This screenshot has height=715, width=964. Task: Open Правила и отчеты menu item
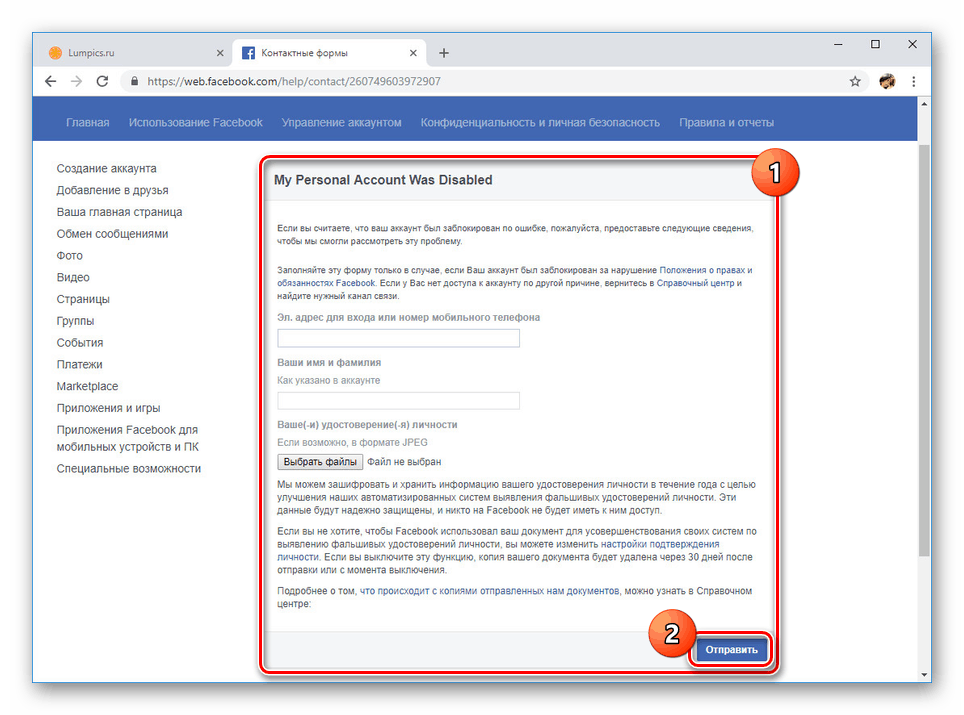coord(726,122)
